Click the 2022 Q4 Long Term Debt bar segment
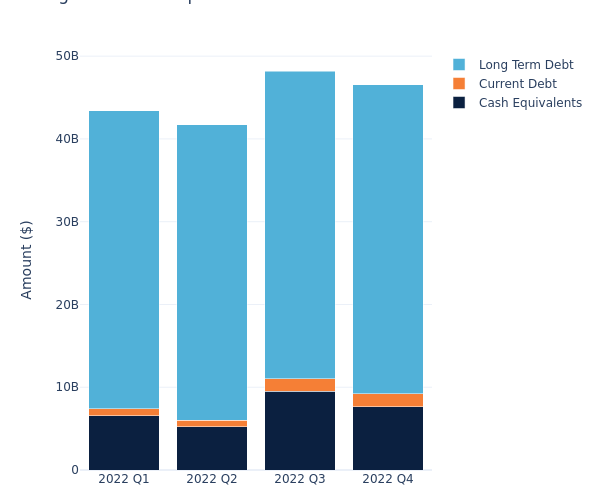Screen dimensions: 600x500 tap(388, 239)
